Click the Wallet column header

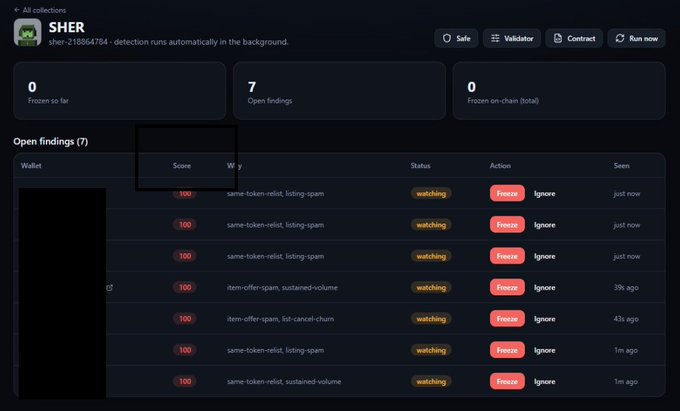click(31, 166)
